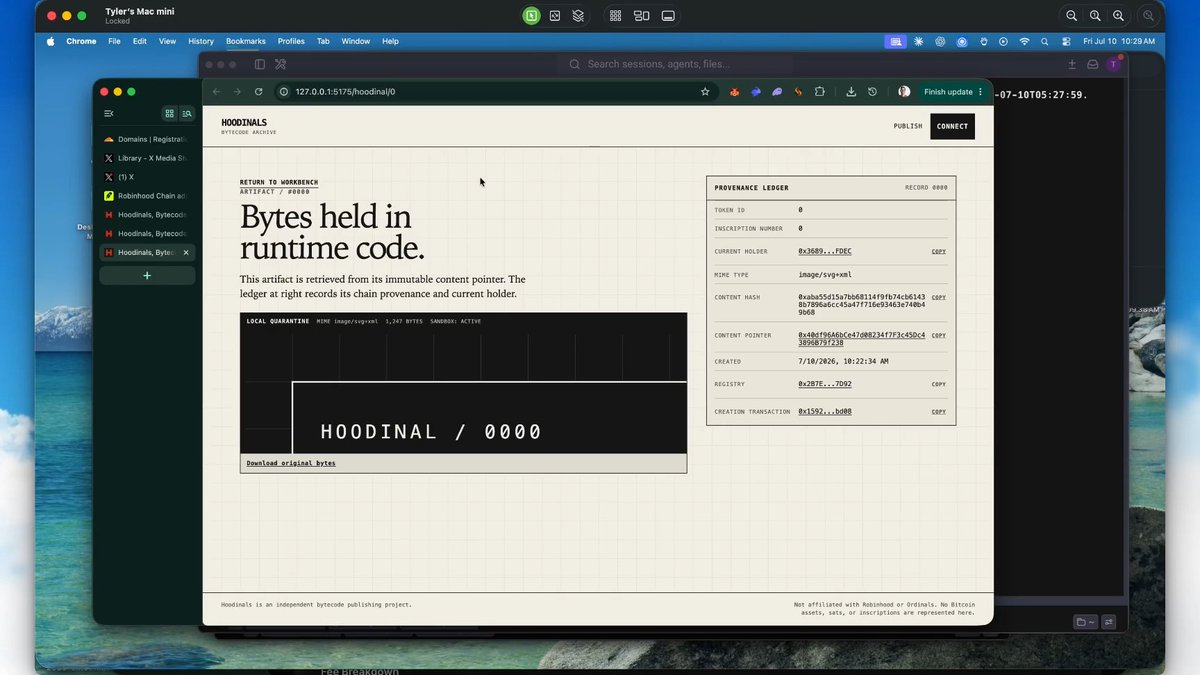Open the File menu
The width and height of the screenshot is (1200, 675).
tap(114, 41)
